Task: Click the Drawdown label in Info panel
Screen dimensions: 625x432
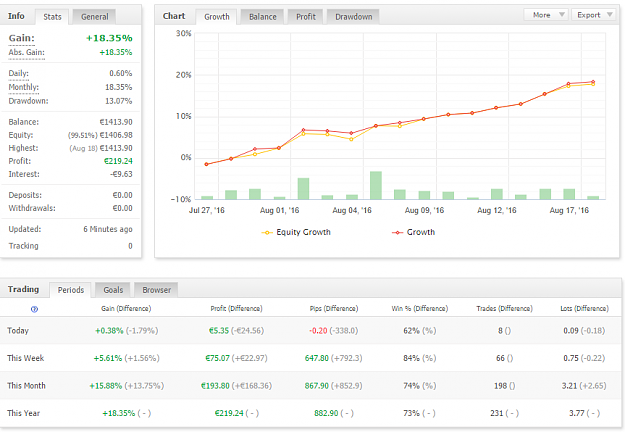Action: click(28, 101)
